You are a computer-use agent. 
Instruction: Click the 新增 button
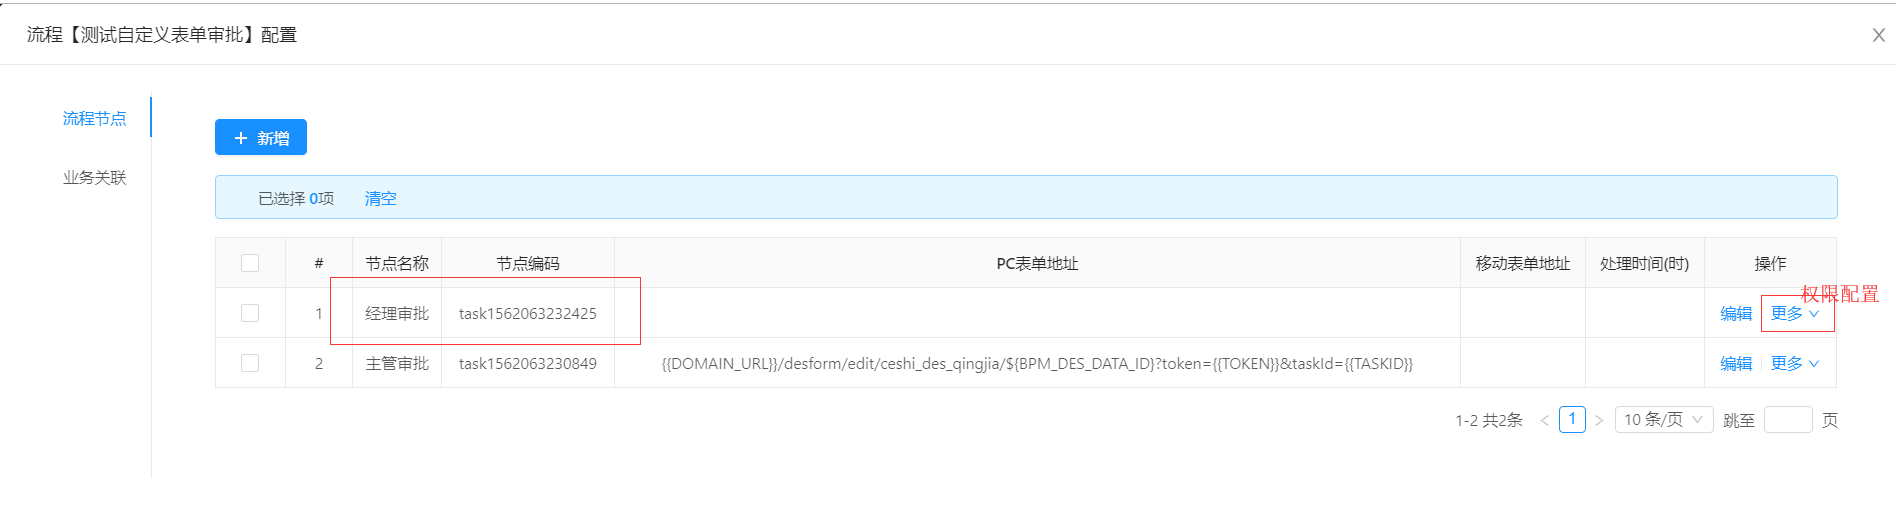pyautogui.click(x=261, y=138)
